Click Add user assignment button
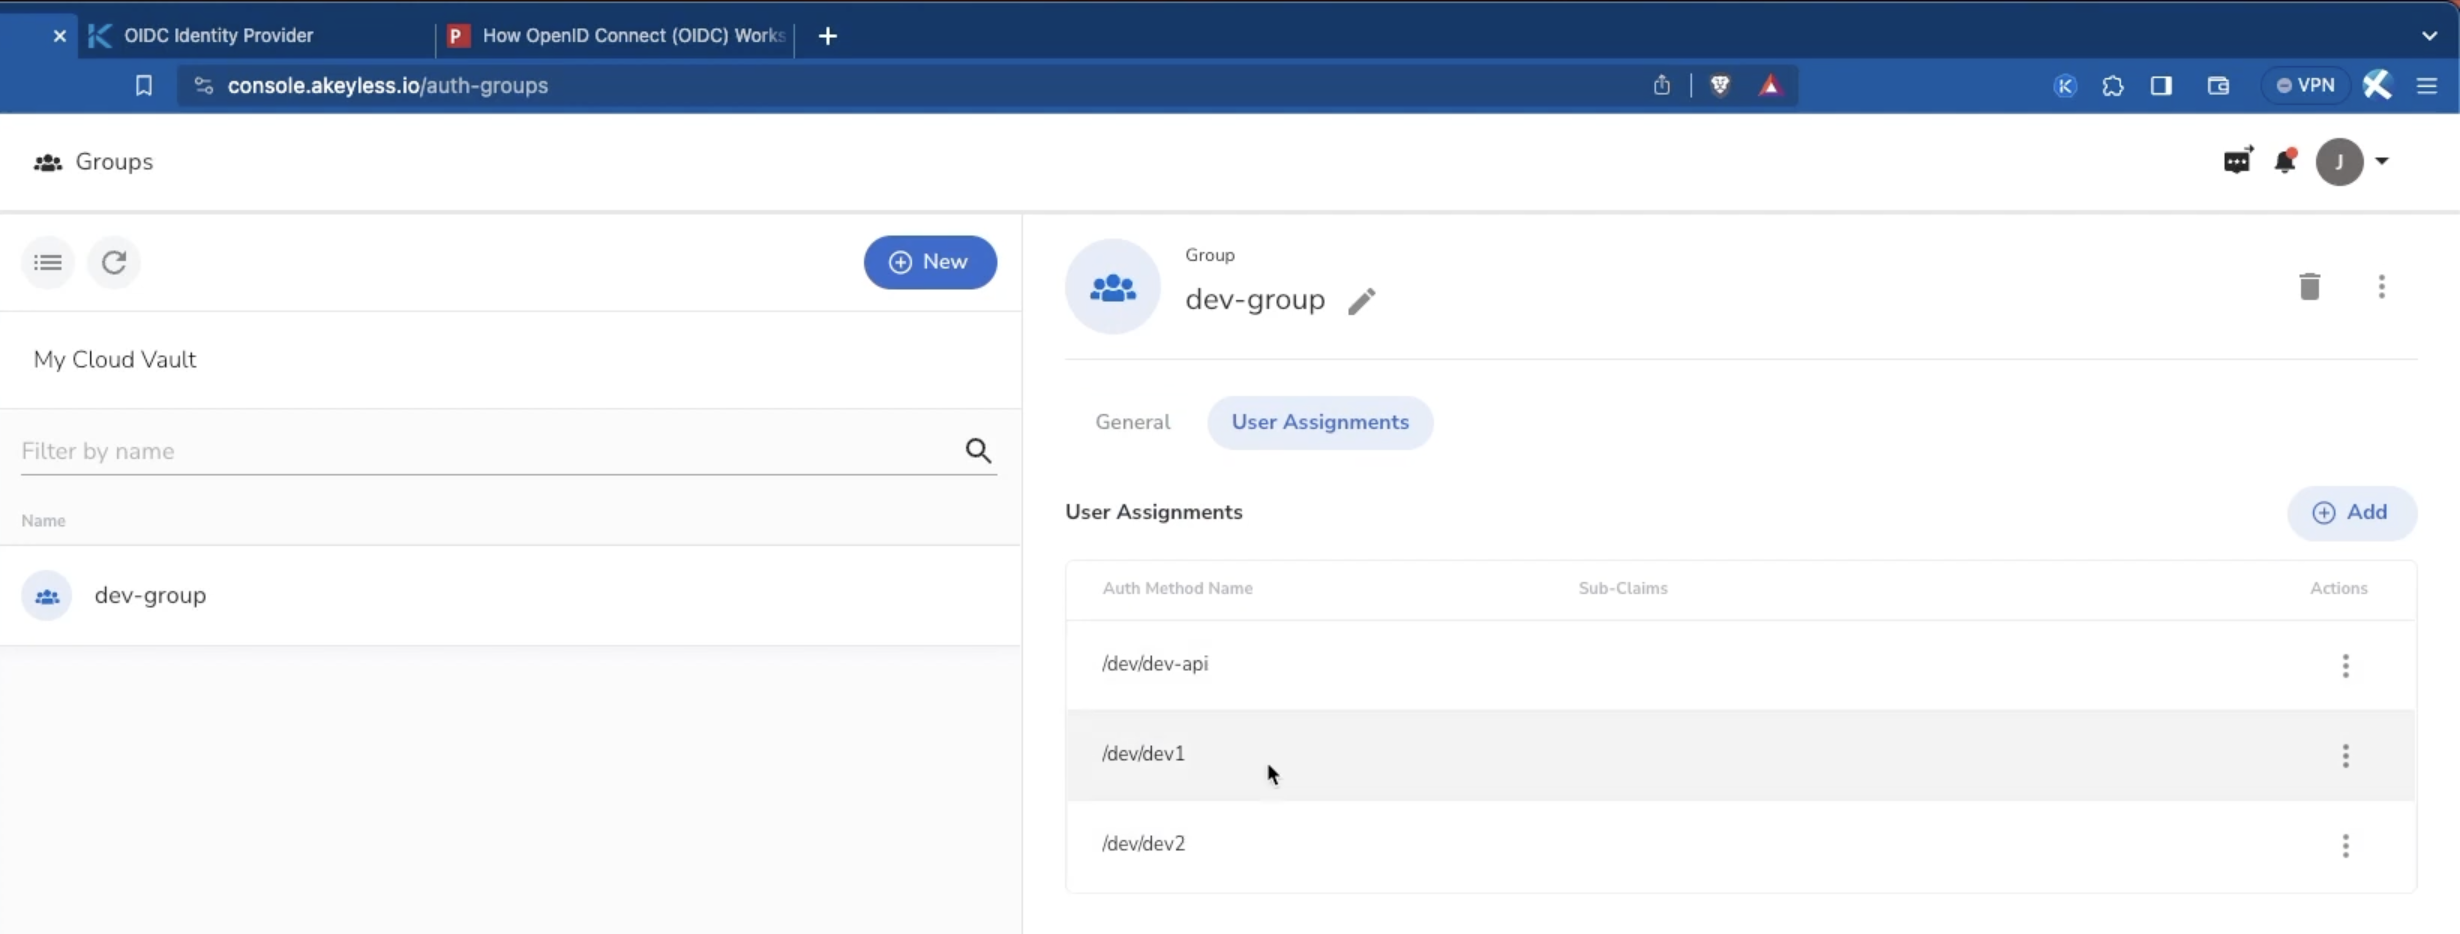Viewport: 2460px width, 934px height. [2351, 513]
